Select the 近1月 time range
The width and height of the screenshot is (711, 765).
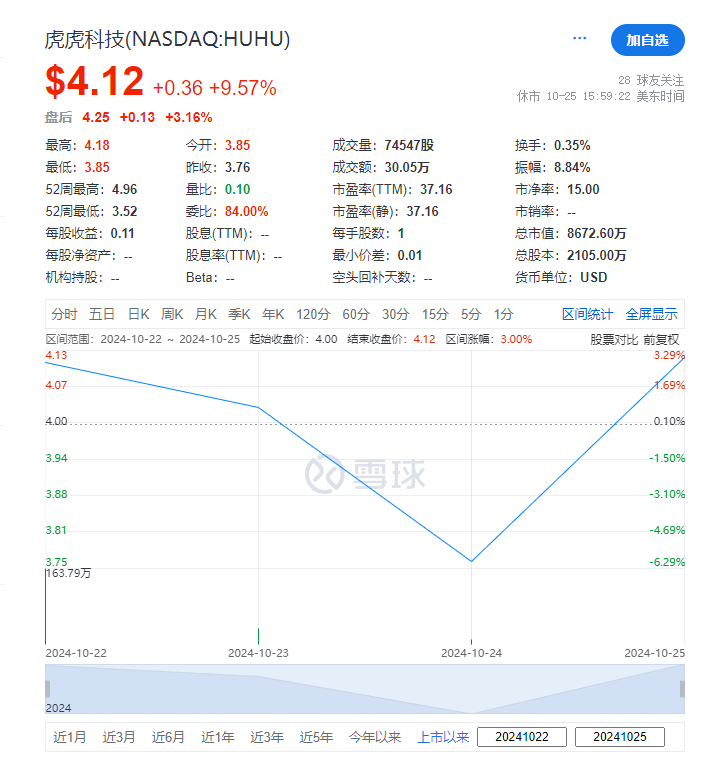(x=69, y=737)
